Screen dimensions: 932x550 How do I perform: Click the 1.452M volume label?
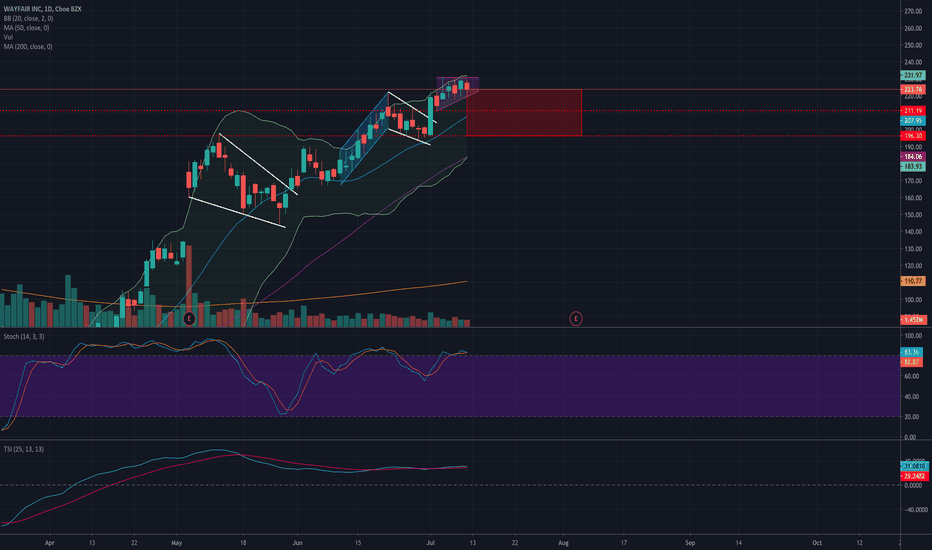(x=913, y=320)
